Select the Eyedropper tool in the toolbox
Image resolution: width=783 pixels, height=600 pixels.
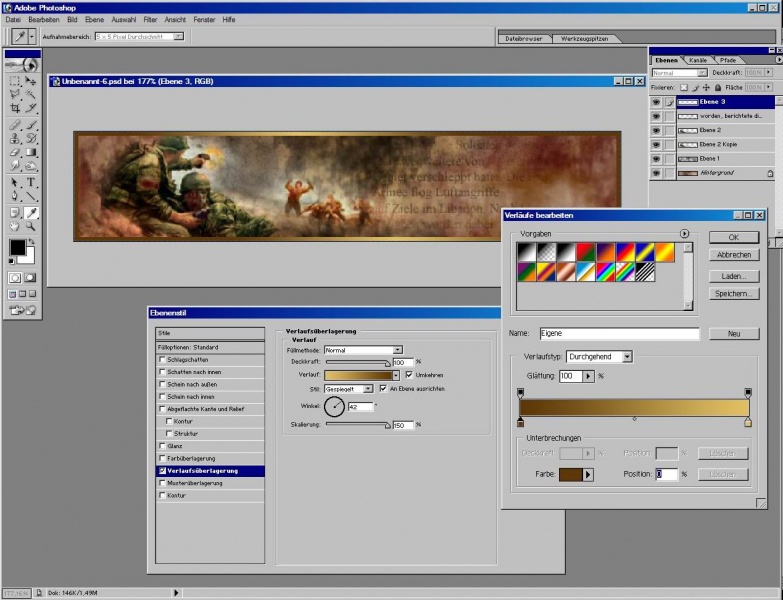tap(31, 213)
